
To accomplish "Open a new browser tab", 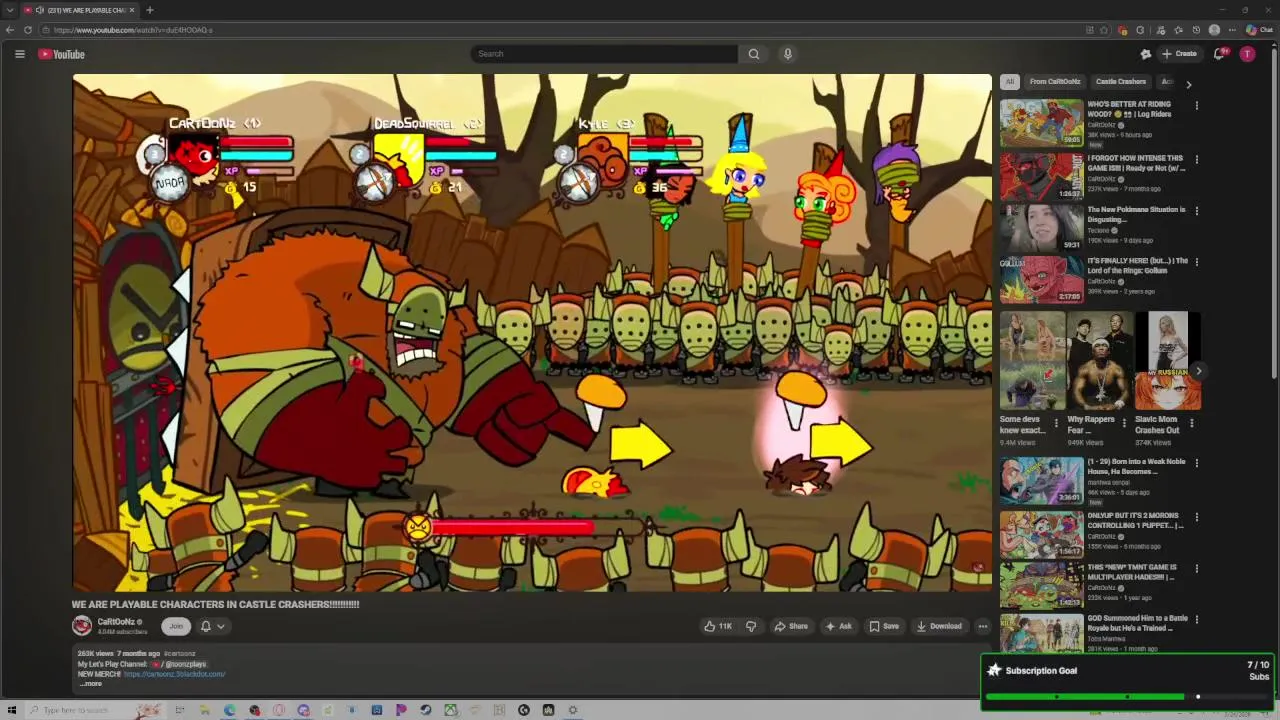I will pos(149,10).
